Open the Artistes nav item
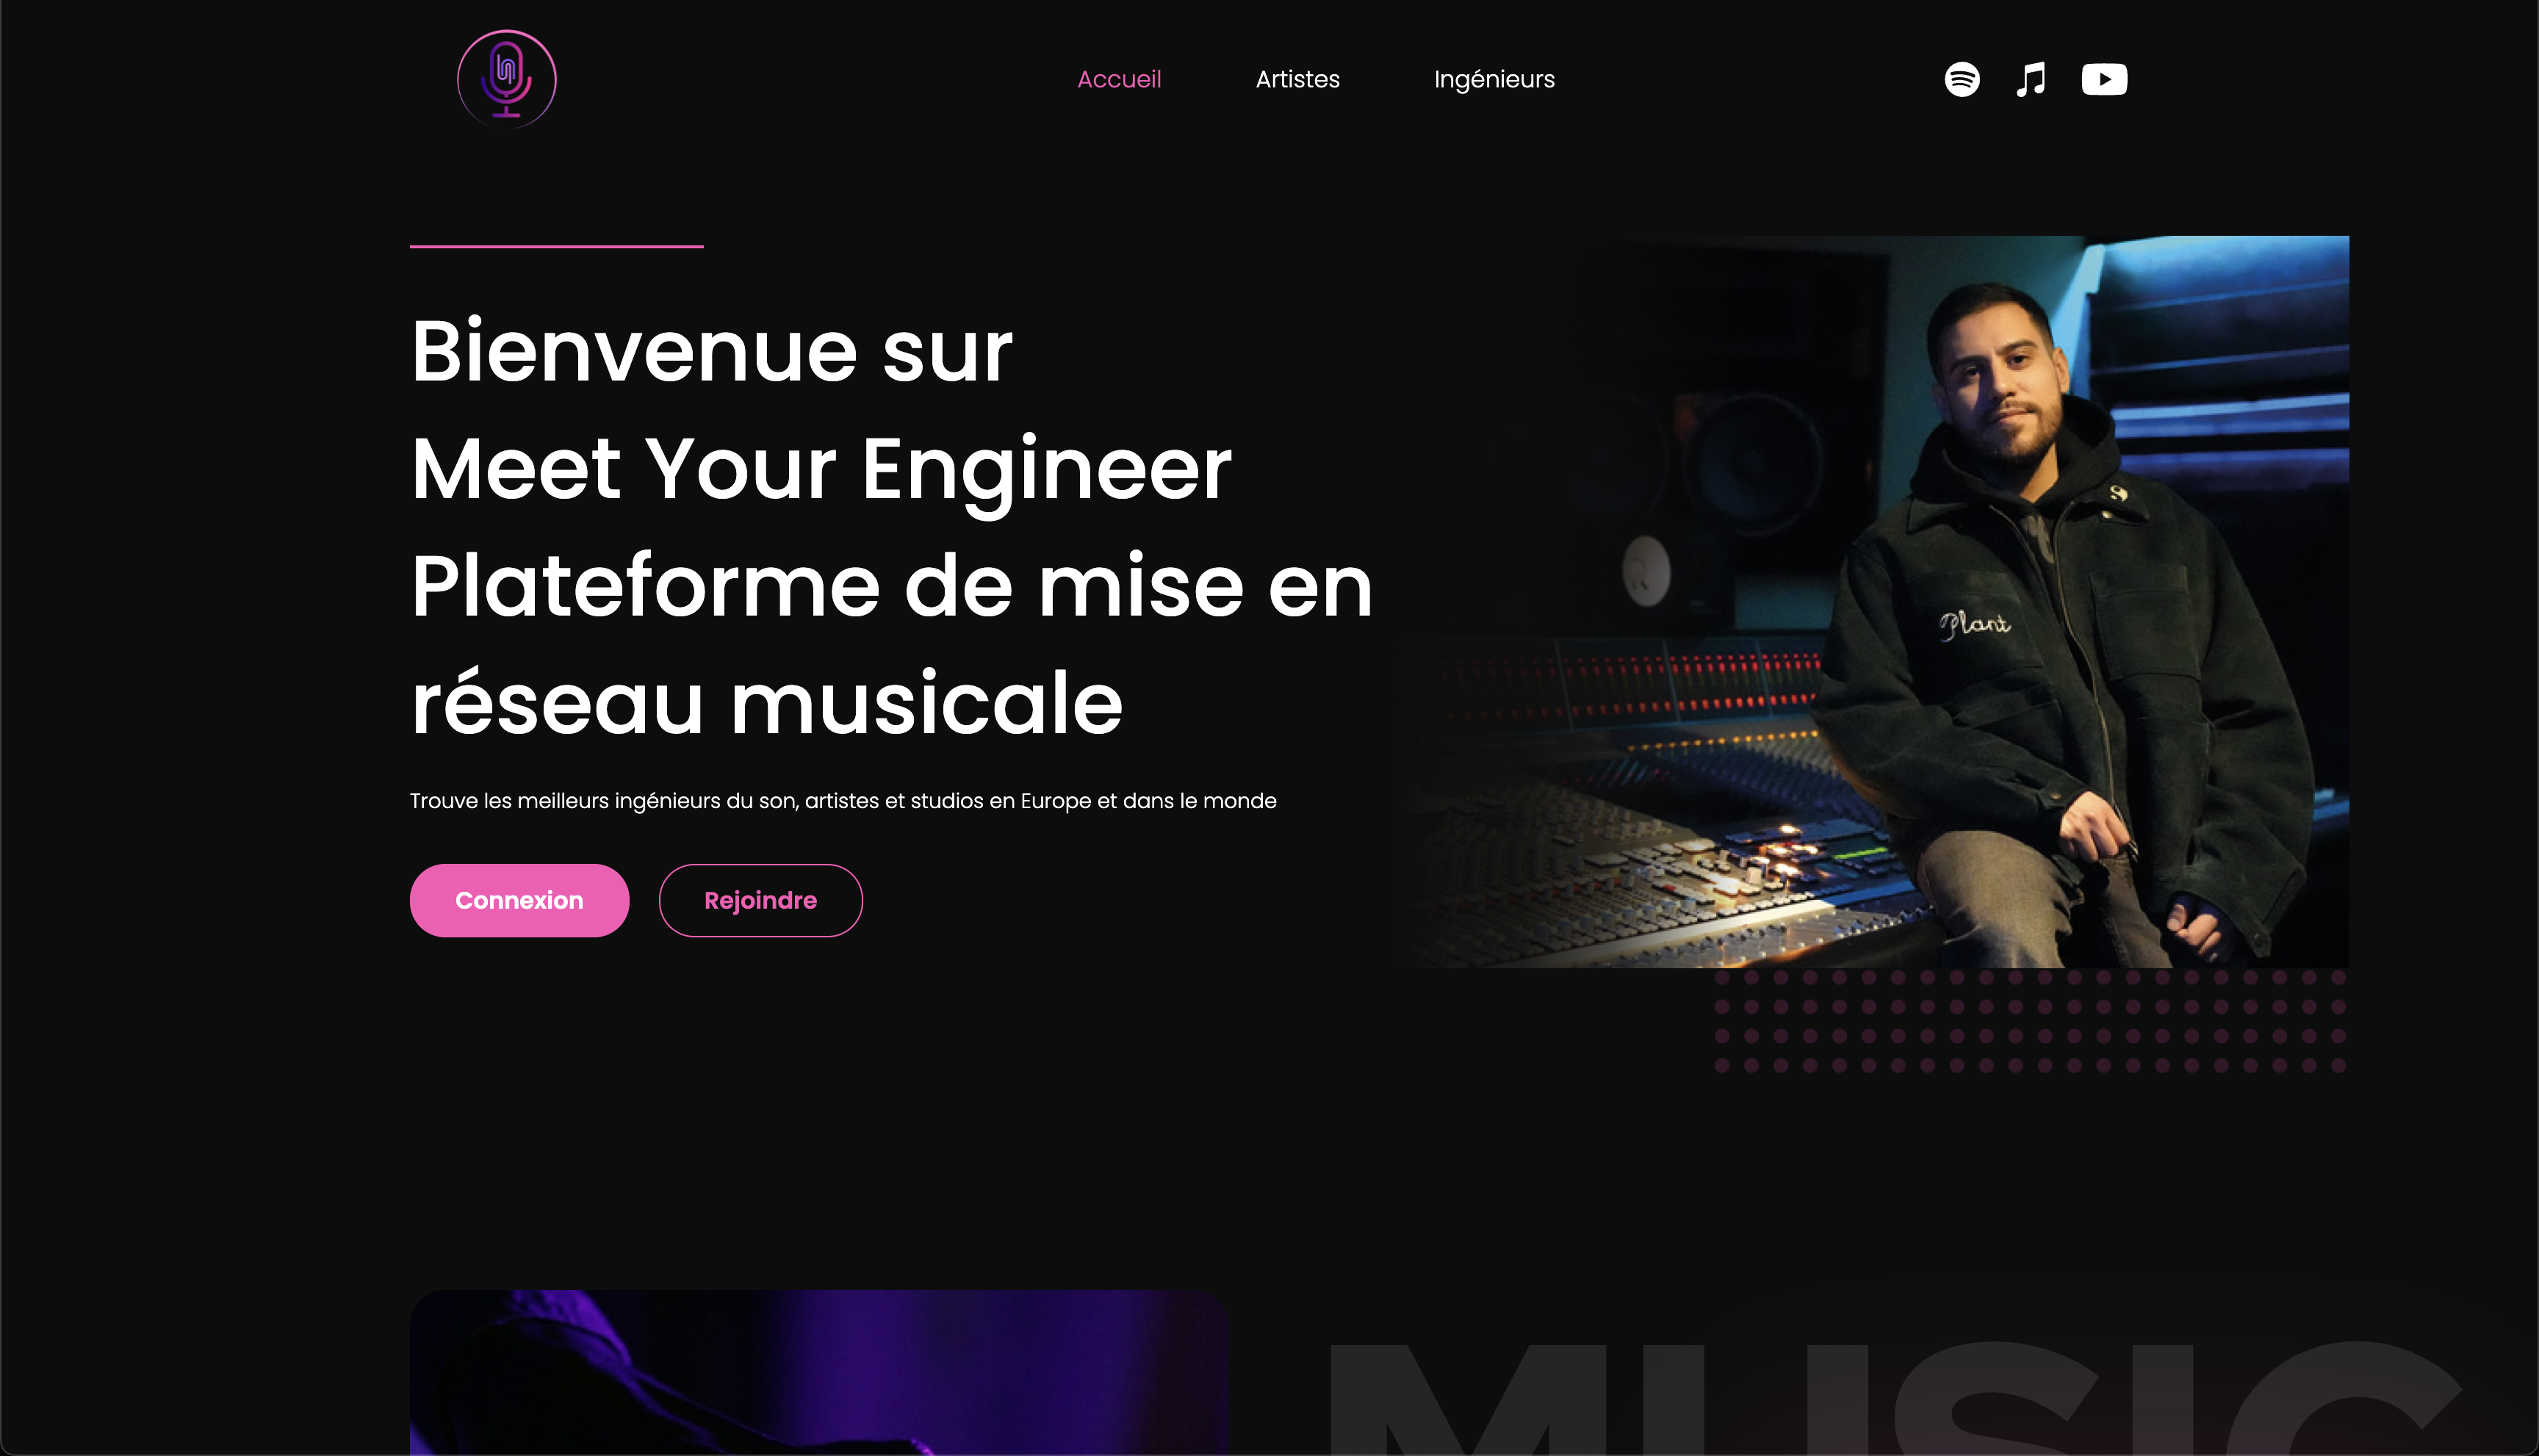This screenshot has width=2539, height=1456. (1297, 79)
